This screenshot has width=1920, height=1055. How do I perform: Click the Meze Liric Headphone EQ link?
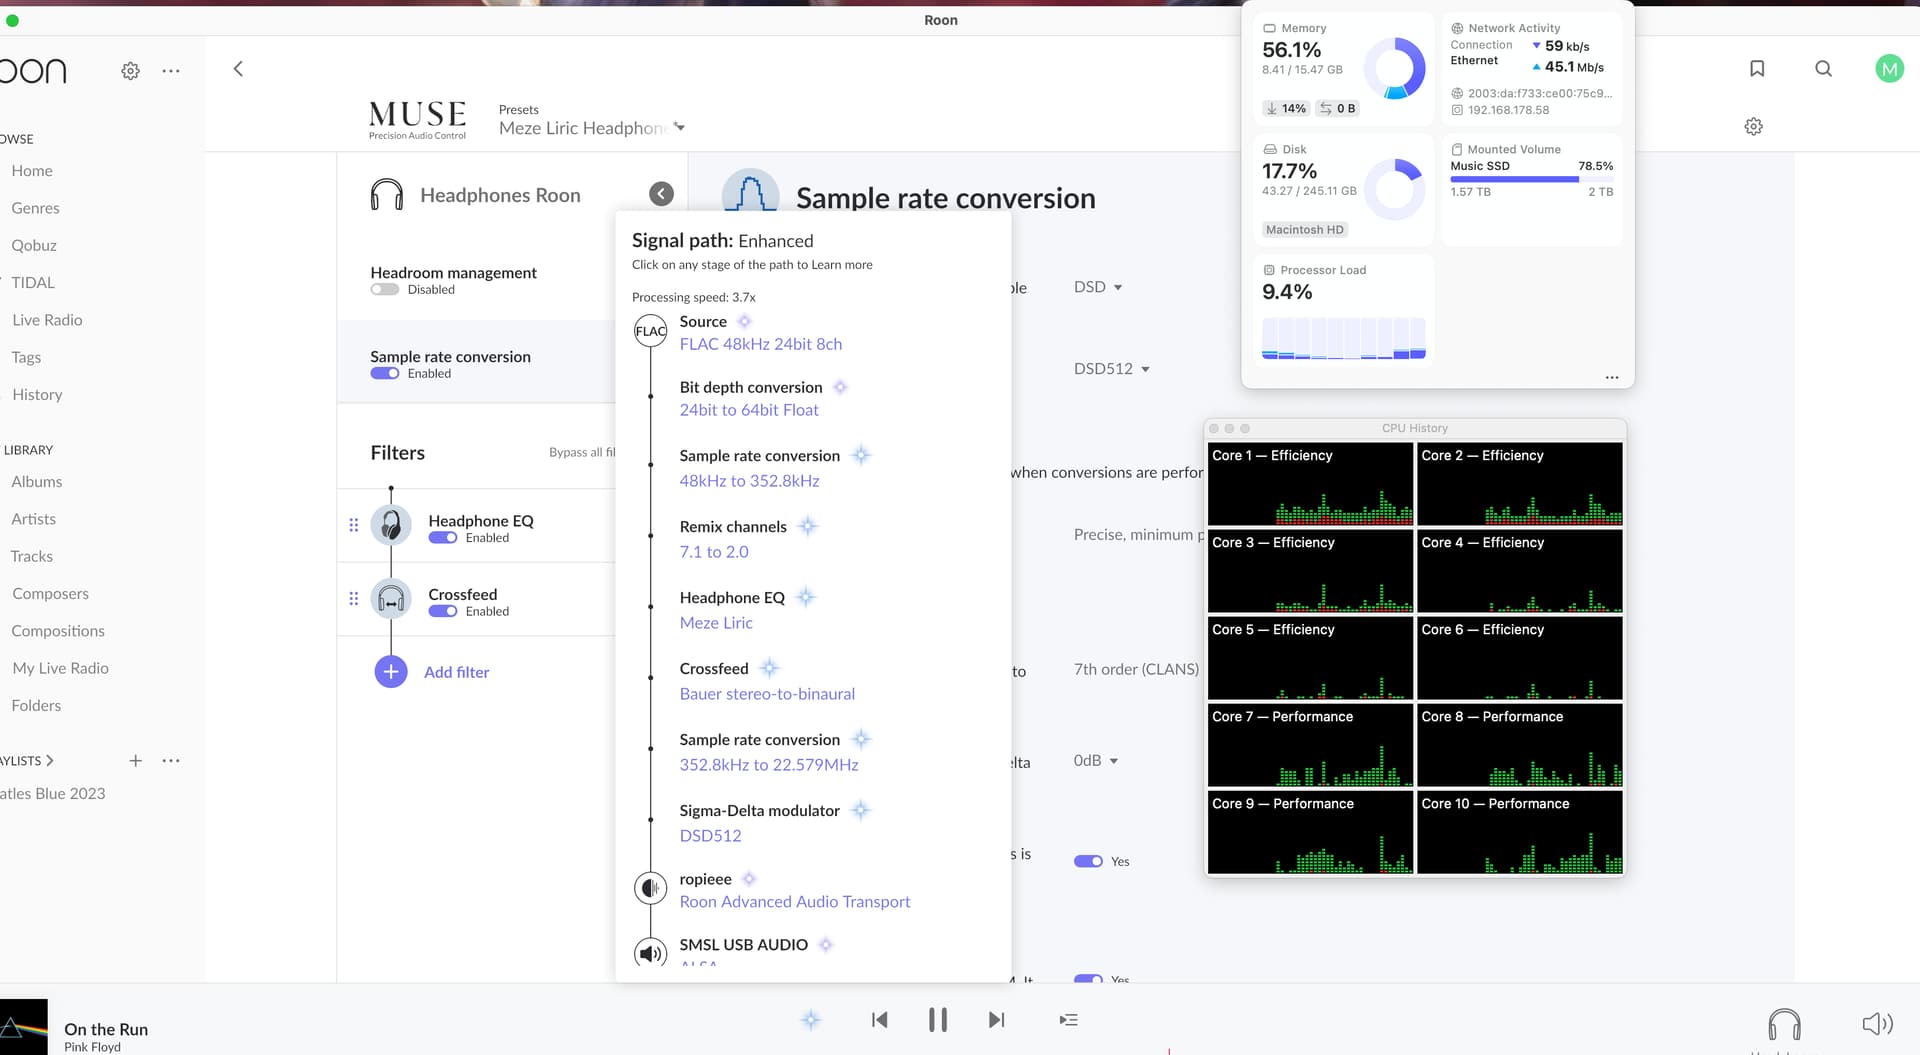tap(716, 623)
